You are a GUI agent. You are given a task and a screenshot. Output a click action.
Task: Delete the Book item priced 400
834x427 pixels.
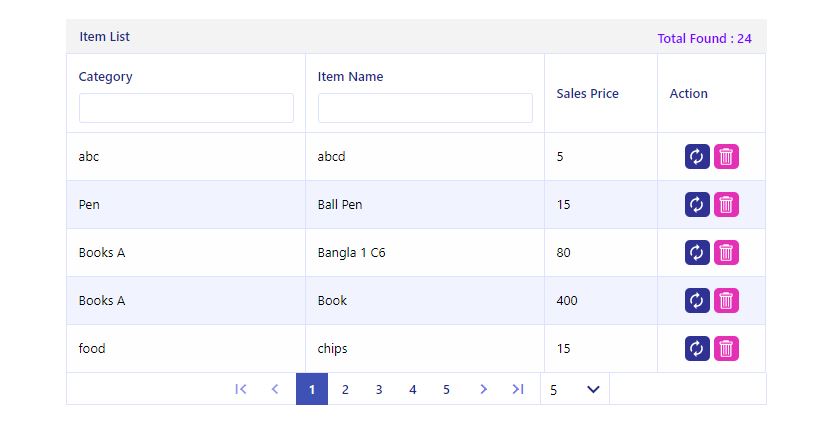pos(726,300)
